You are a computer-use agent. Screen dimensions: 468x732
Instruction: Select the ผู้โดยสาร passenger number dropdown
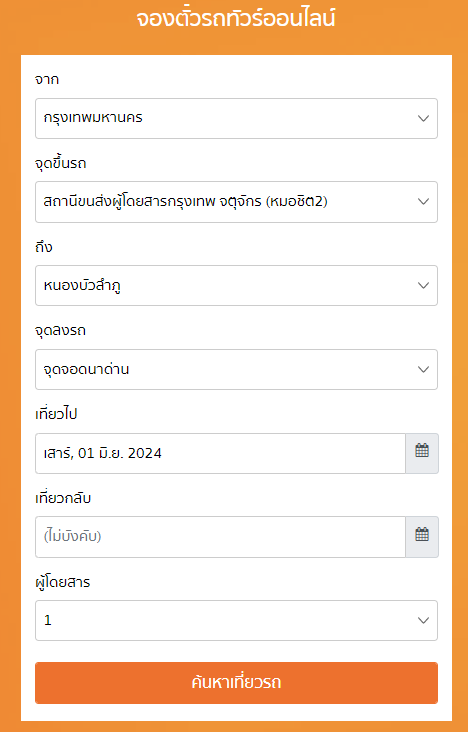236,620
